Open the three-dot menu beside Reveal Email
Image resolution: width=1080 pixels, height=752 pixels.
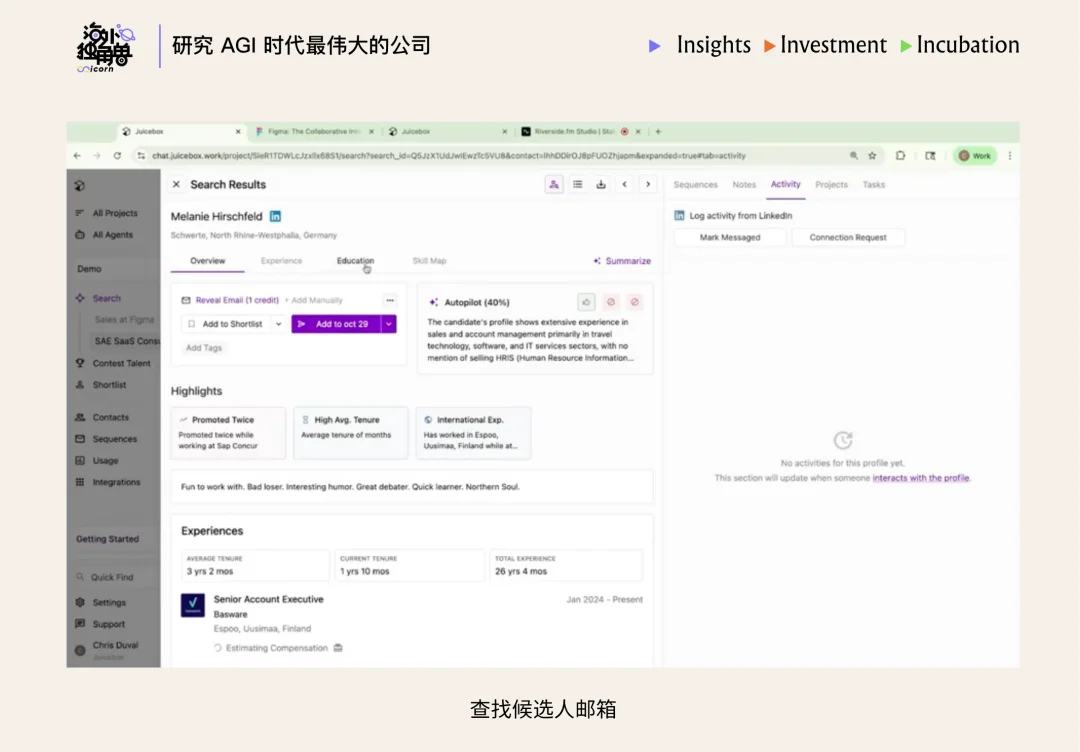390,300
